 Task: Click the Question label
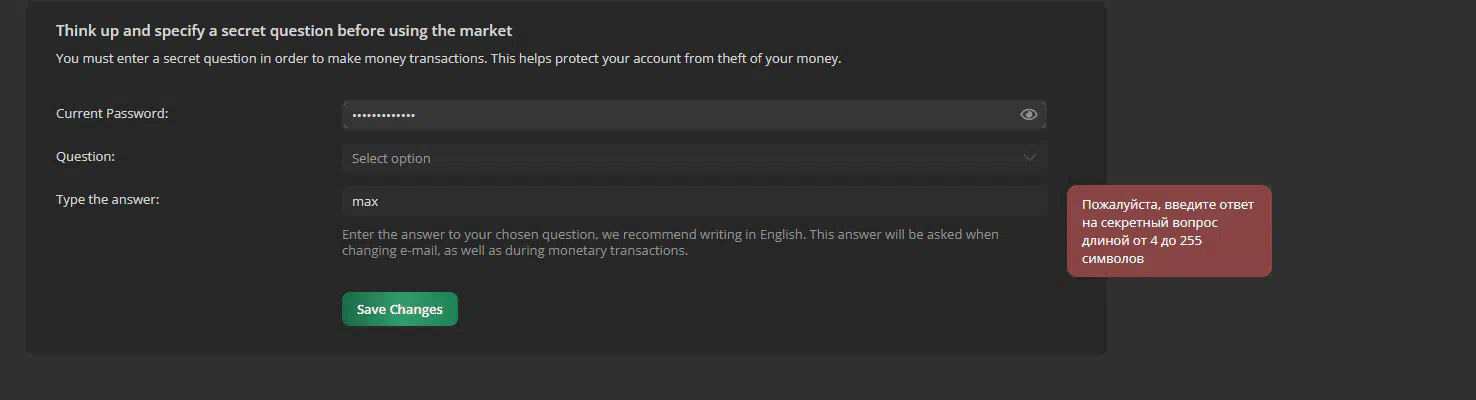86,157
